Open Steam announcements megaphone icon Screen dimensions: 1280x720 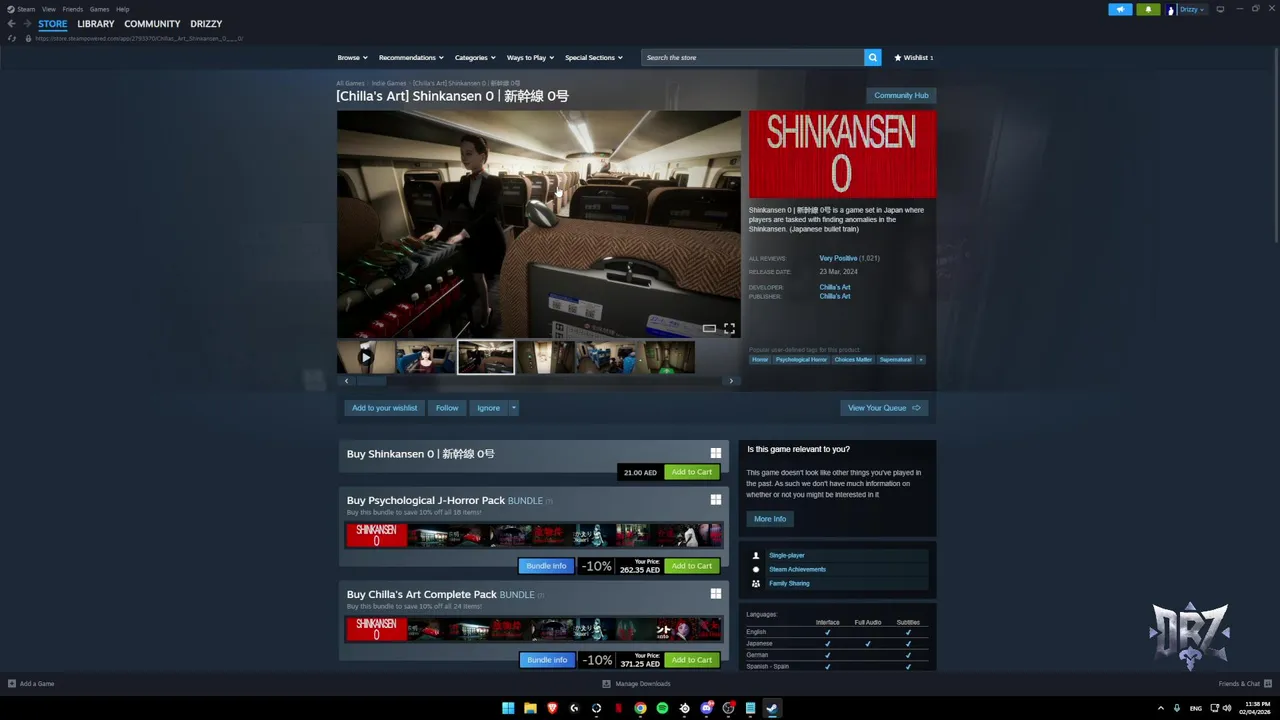pyautogui.click(x=1120, y=9)
